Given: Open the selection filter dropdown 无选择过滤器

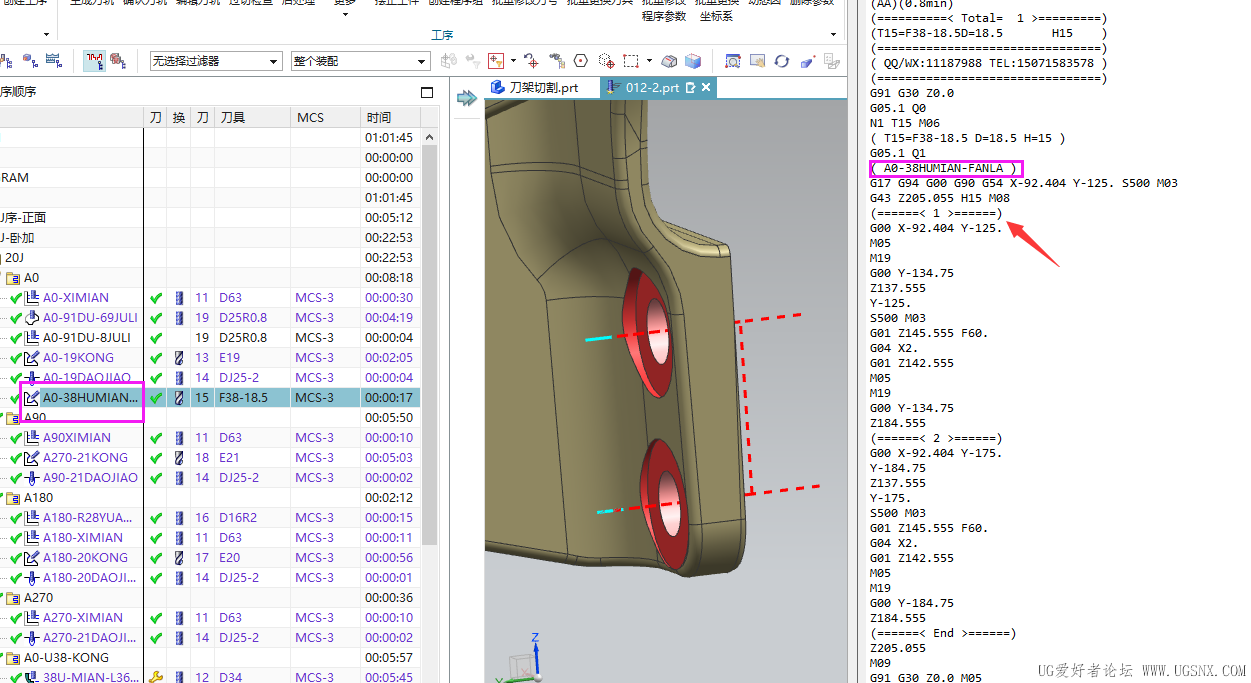Looking at the screenshot, I should tap(216, 61).
